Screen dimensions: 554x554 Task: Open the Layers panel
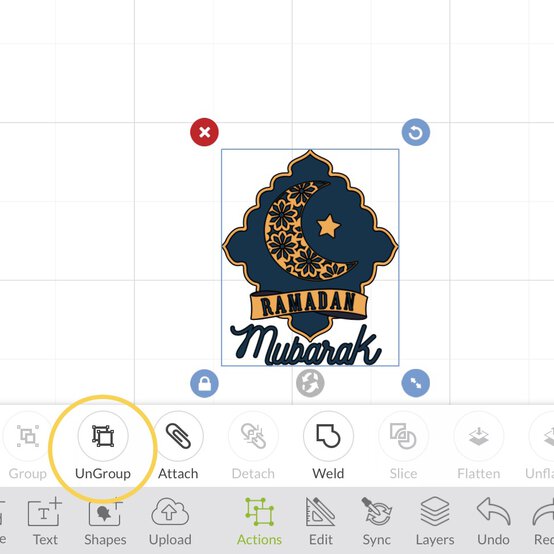pos(435,521)
